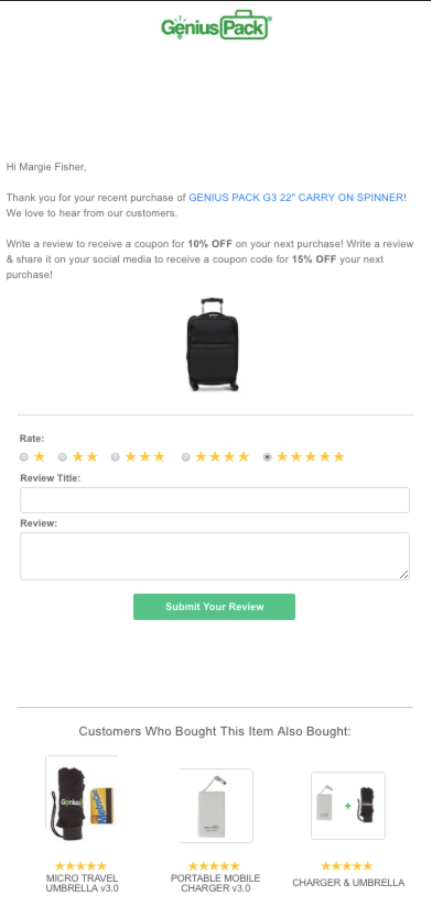Screen dimensions: 431x904
Task: Submit Your Review button
Action: tap(214, 607)
